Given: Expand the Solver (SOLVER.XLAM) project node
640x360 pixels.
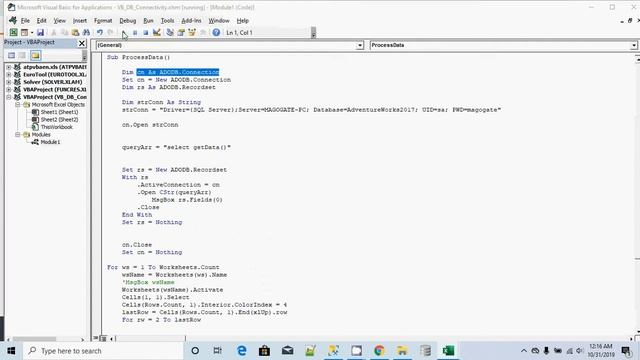Looking at the screenshot, I should (9, 82).
